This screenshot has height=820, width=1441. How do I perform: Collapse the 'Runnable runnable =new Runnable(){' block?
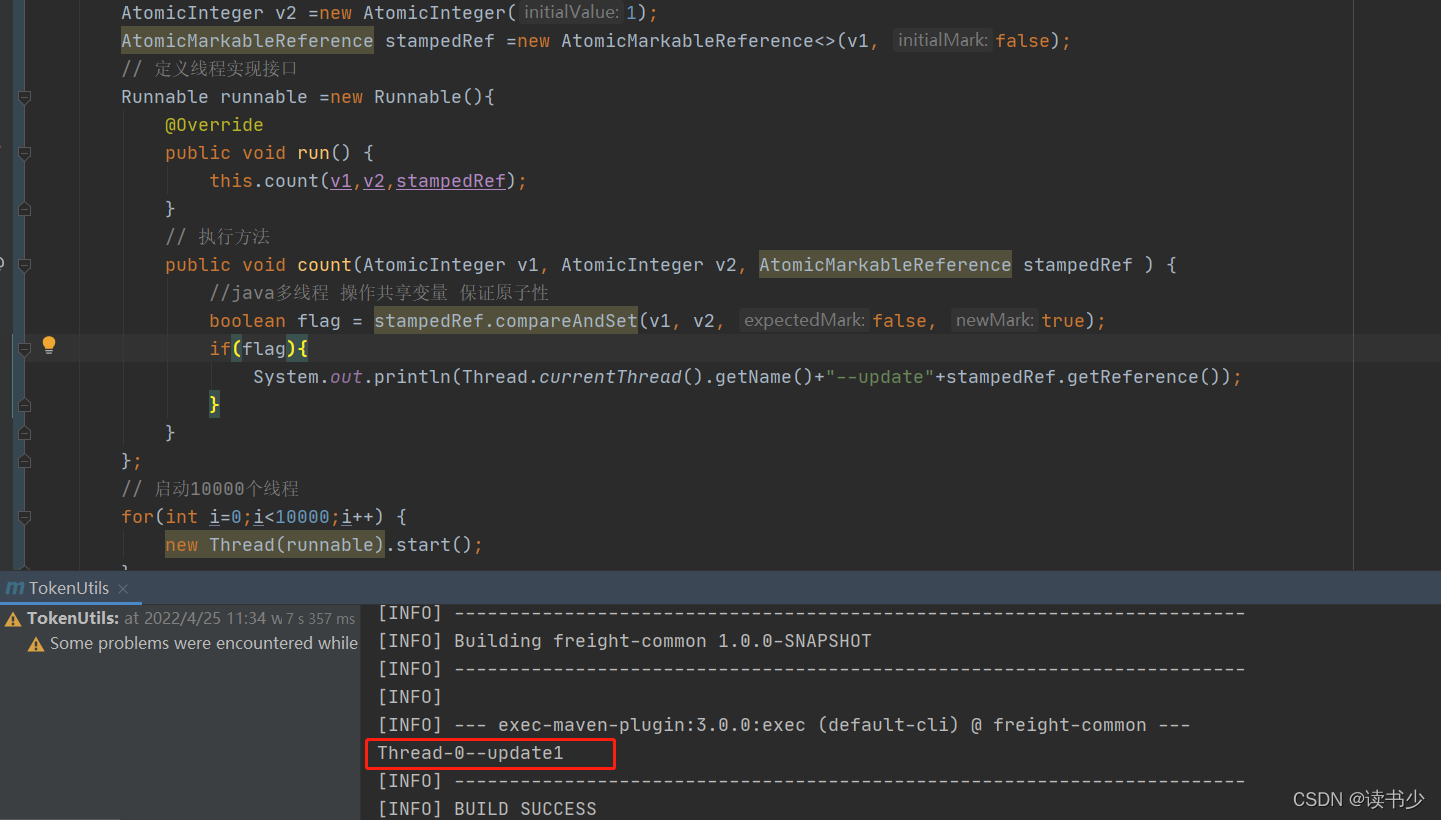point(24,97)
